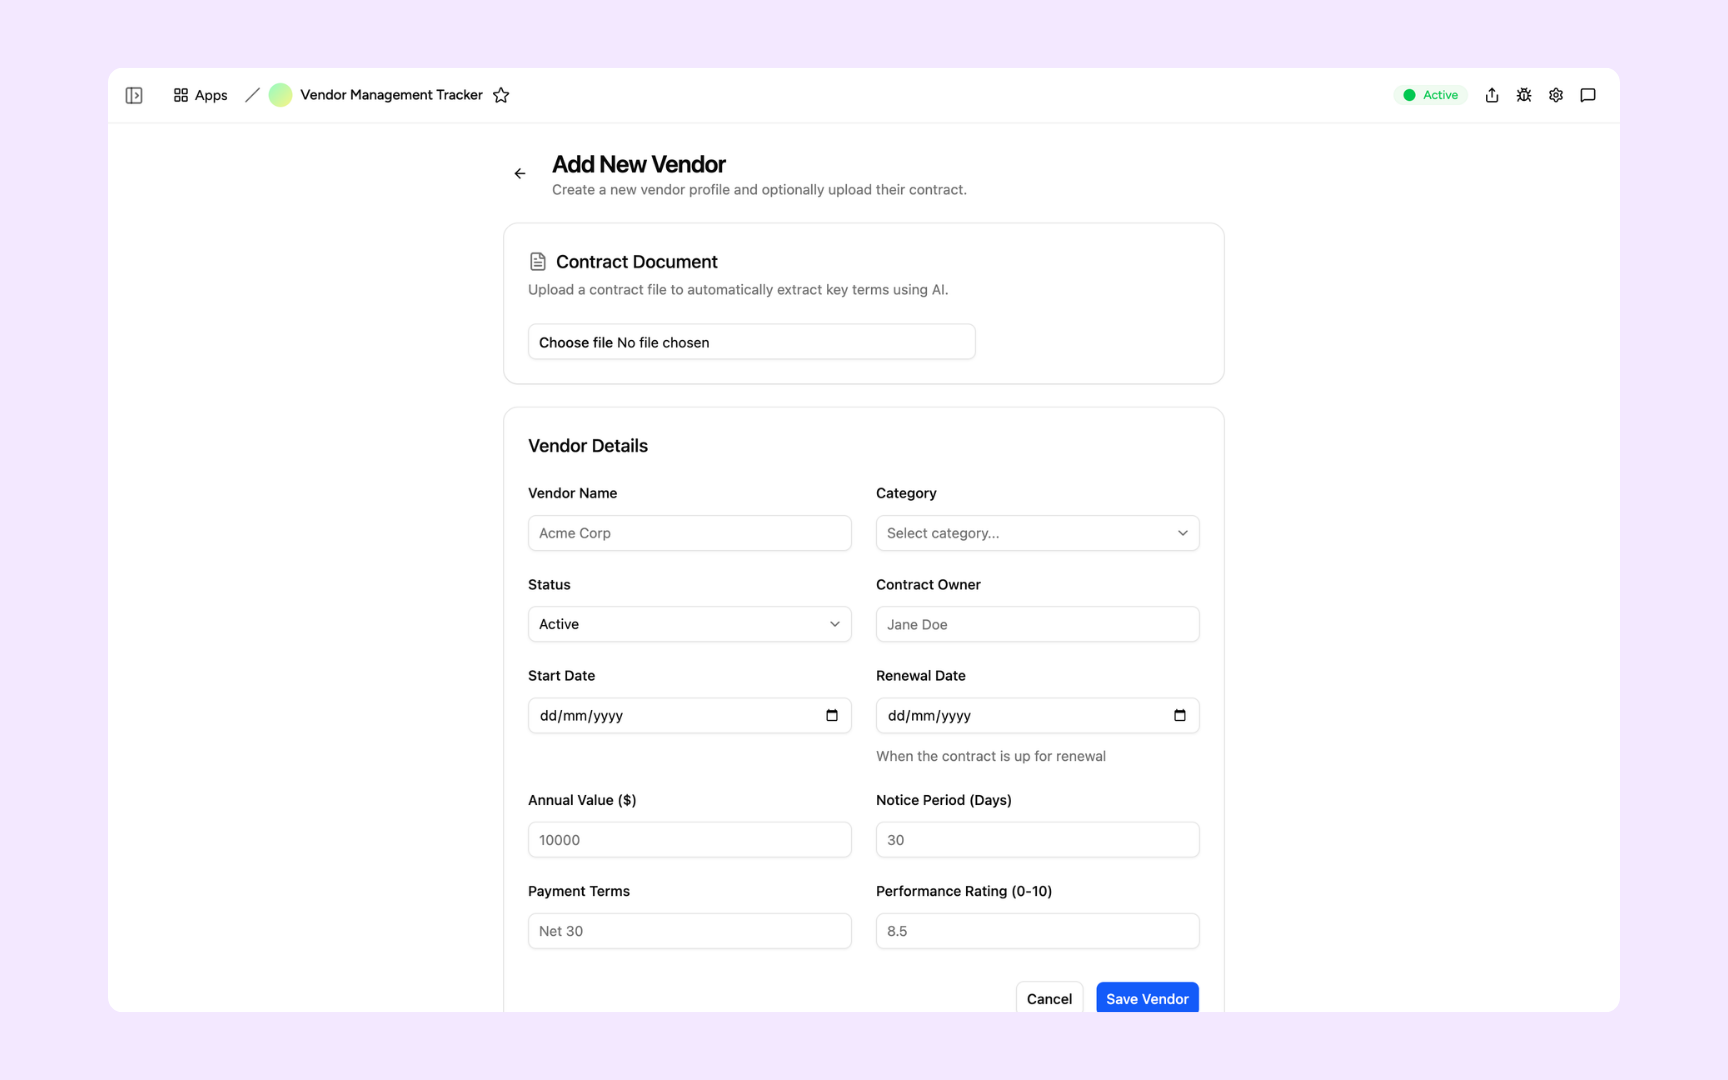The image size is (1728, 1080).
Task: Open the Apps grid link
Action: click(x=200, y=95)
